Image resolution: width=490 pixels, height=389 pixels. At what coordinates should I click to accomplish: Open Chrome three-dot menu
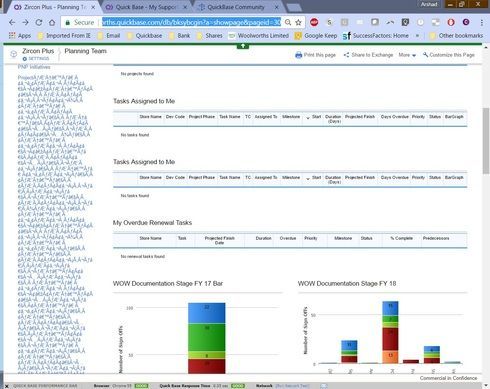coord(482,23)
